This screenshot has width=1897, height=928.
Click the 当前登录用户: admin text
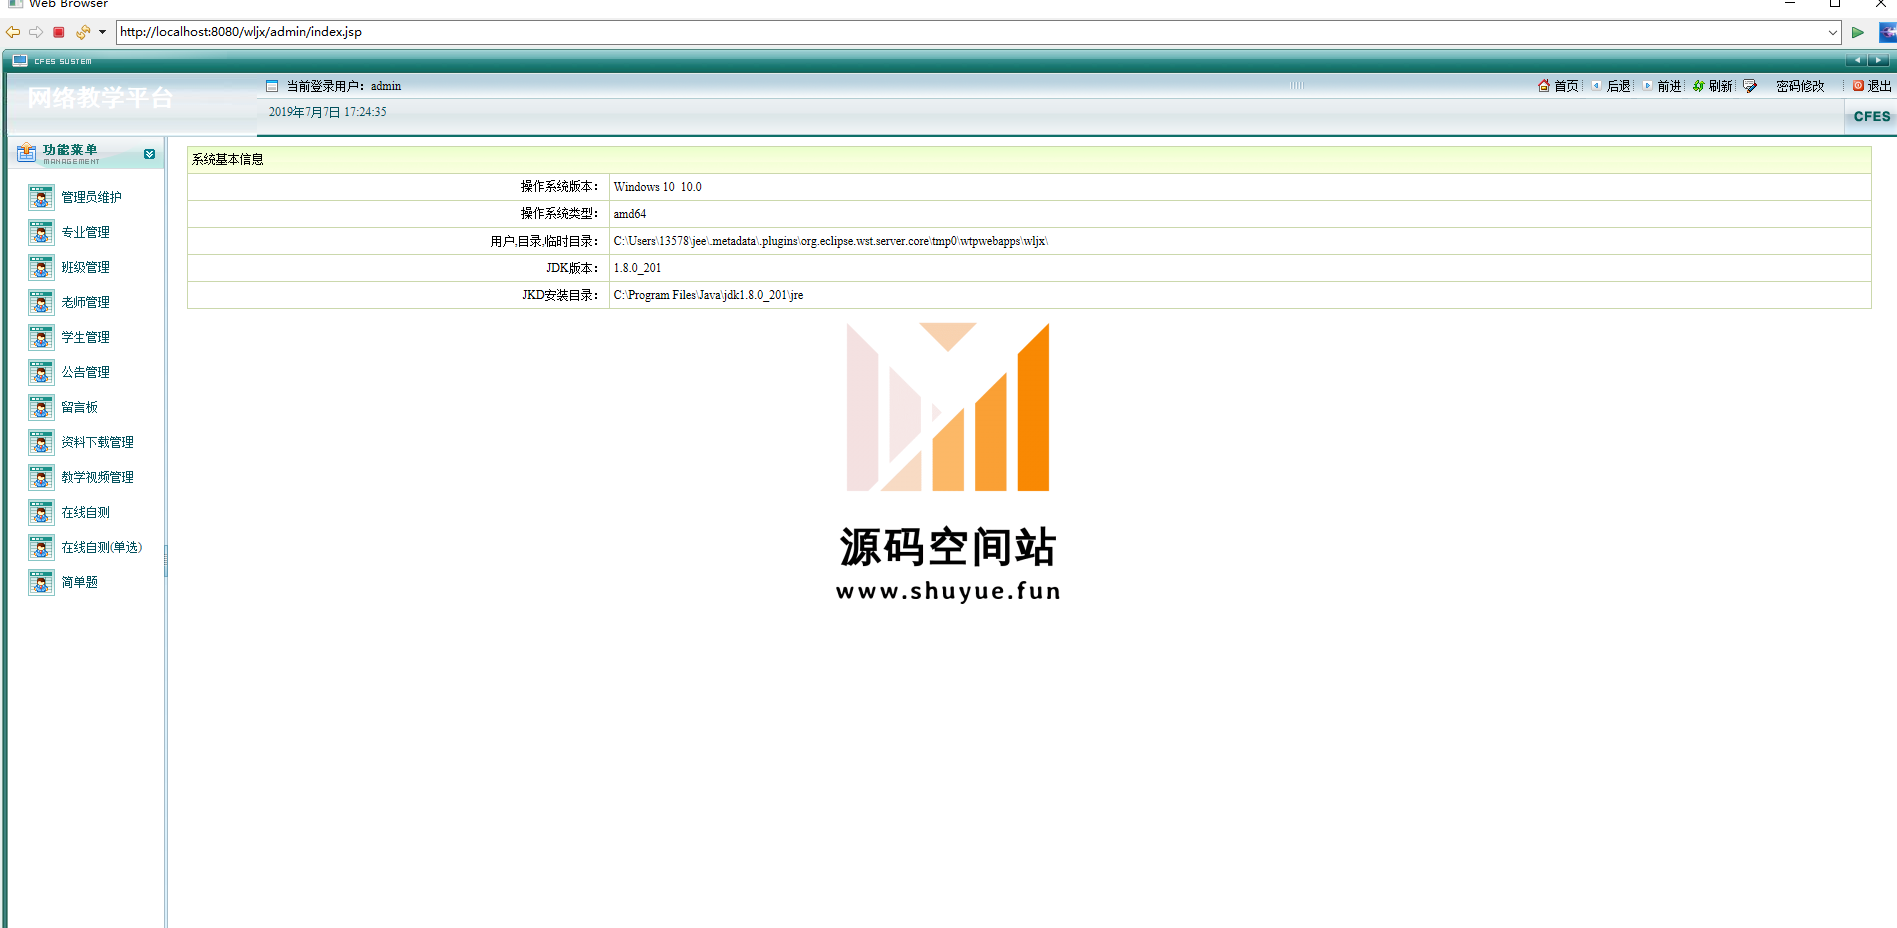[x=344, y=86]
